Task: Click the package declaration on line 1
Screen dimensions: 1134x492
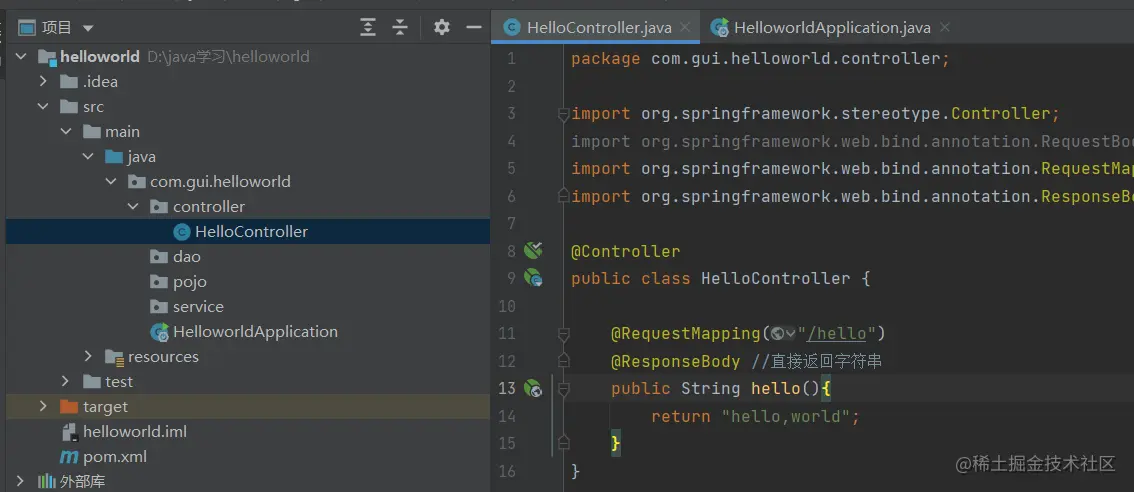Action: 759,59
